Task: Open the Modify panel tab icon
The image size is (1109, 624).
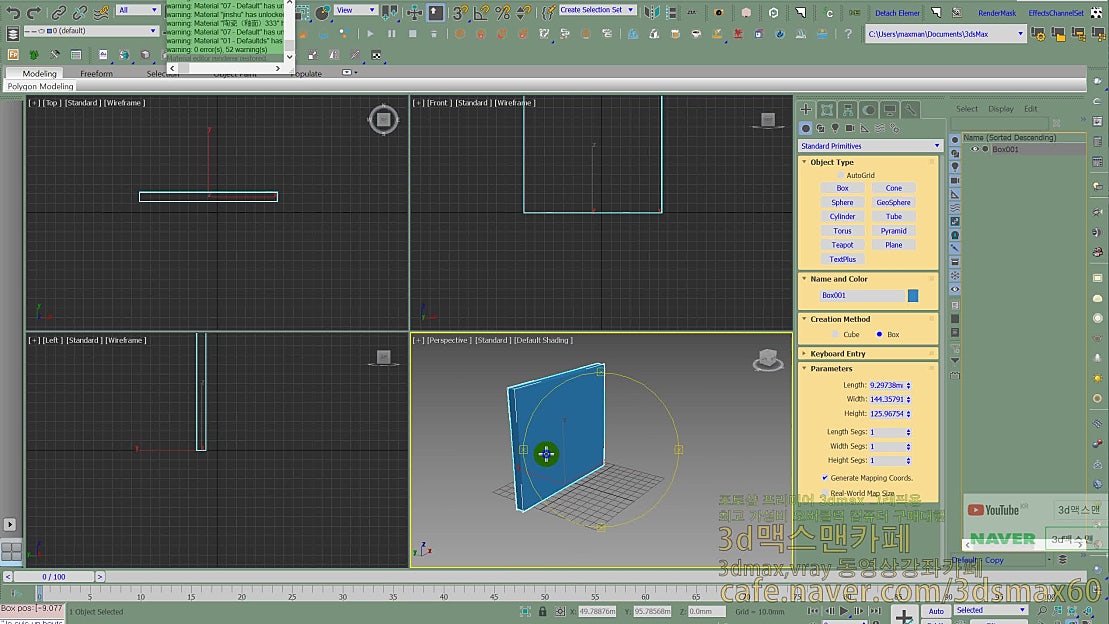Action: pyautogui.click(x=827, y=110)
